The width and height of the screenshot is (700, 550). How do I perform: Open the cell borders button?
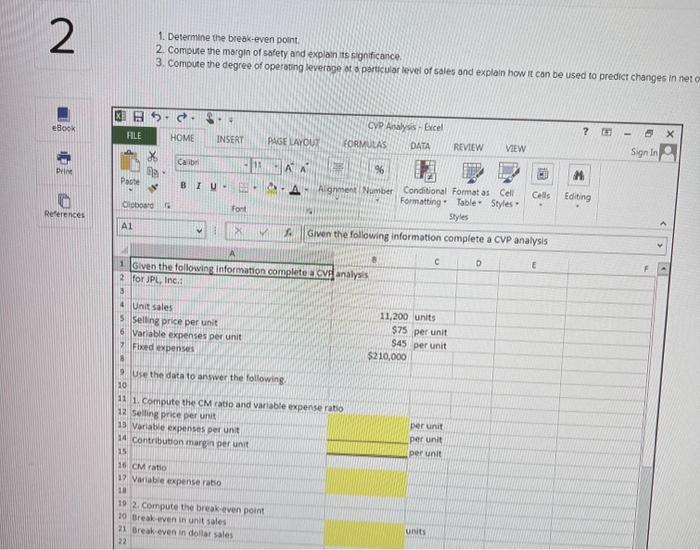243,188
